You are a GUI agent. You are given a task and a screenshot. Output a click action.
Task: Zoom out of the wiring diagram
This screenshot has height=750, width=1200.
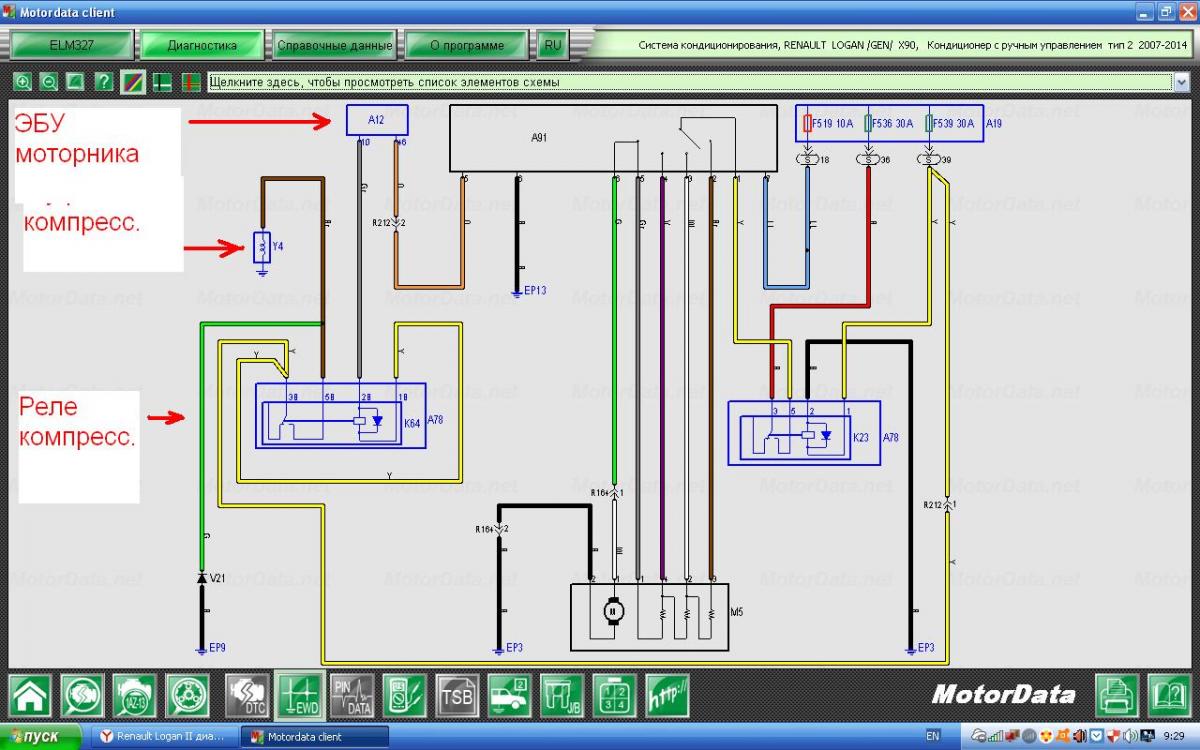49,82
